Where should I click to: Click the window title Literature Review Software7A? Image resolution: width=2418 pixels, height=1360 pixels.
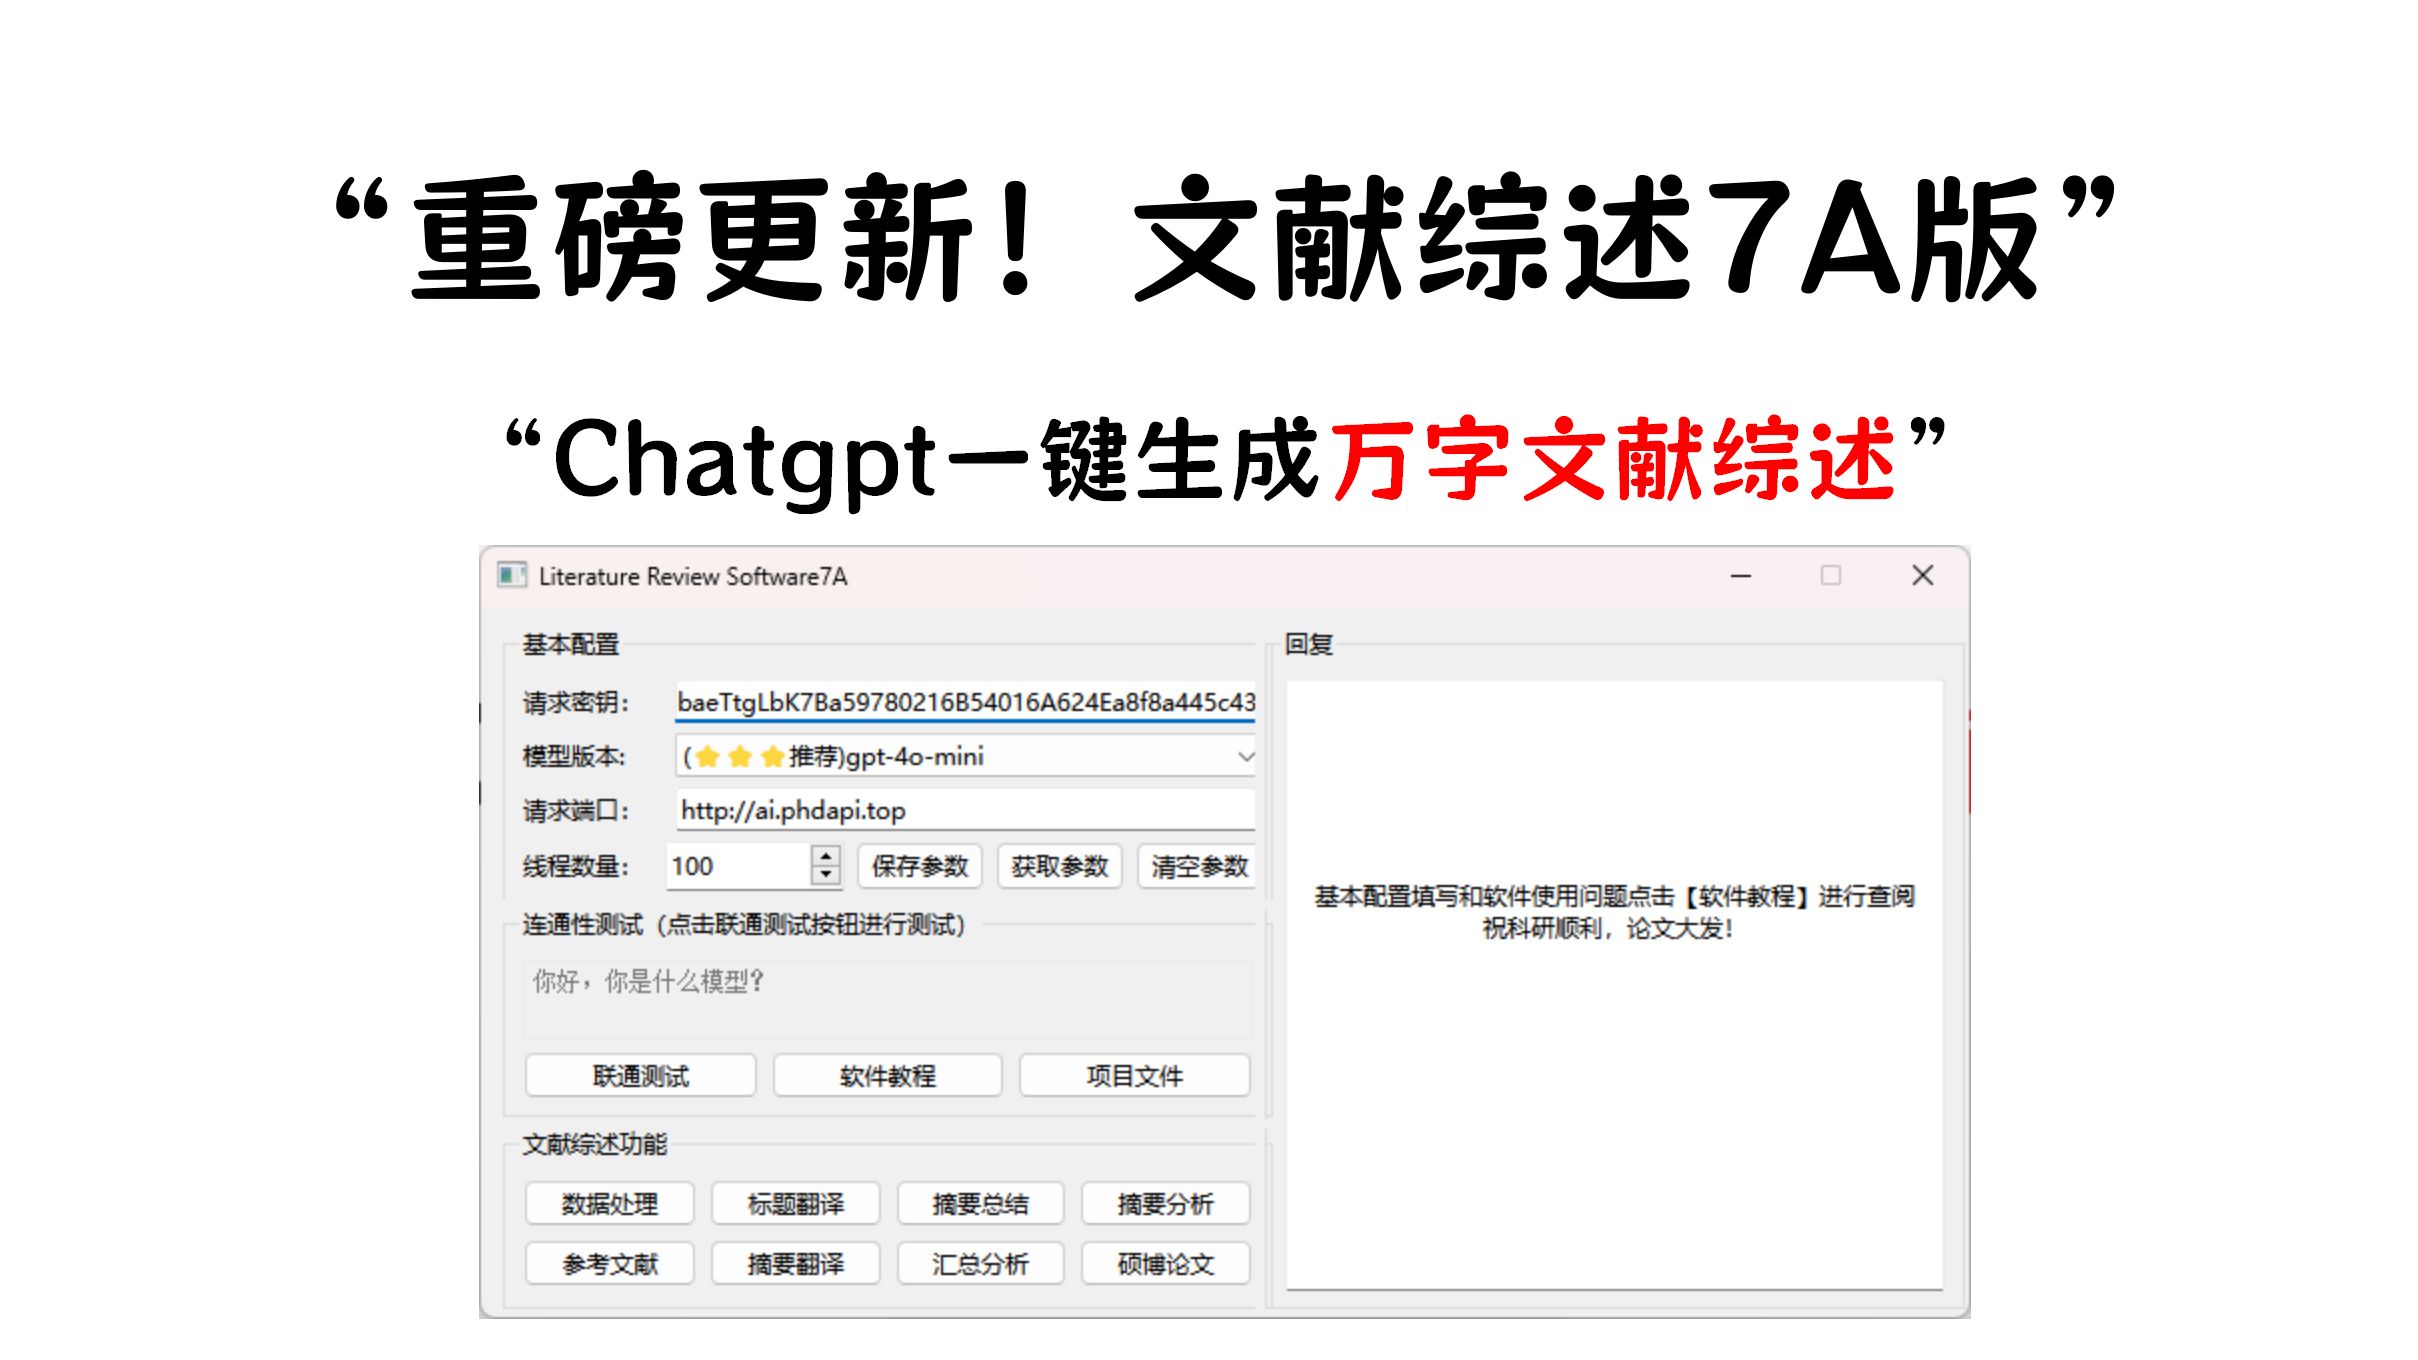[x=693, y=577]
